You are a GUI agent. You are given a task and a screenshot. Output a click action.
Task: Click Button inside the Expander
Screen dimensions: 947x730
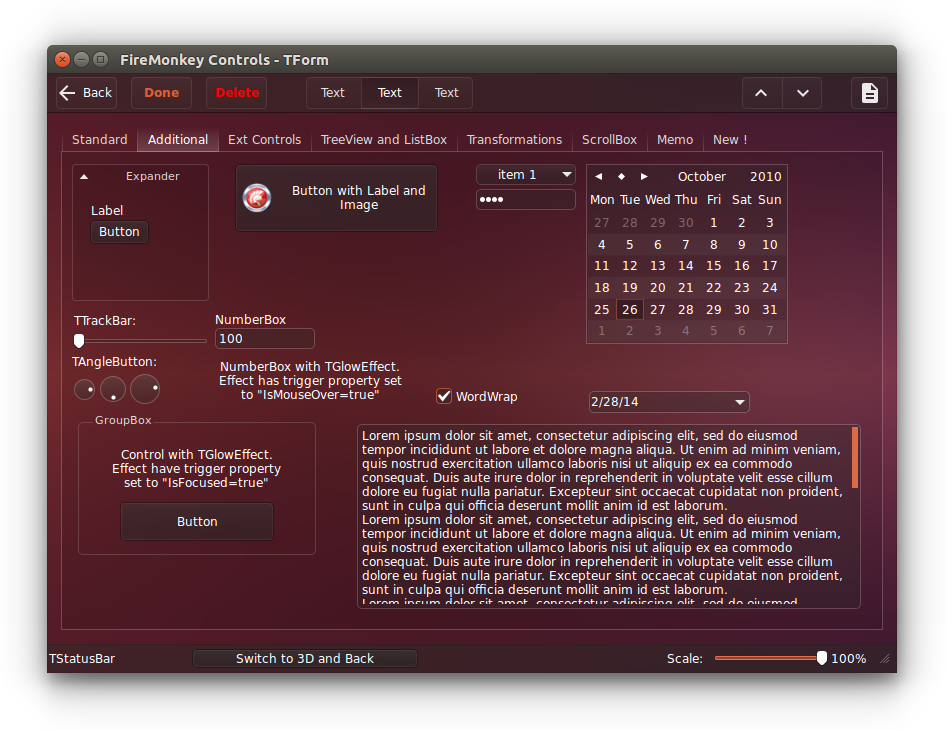[119, 232]
